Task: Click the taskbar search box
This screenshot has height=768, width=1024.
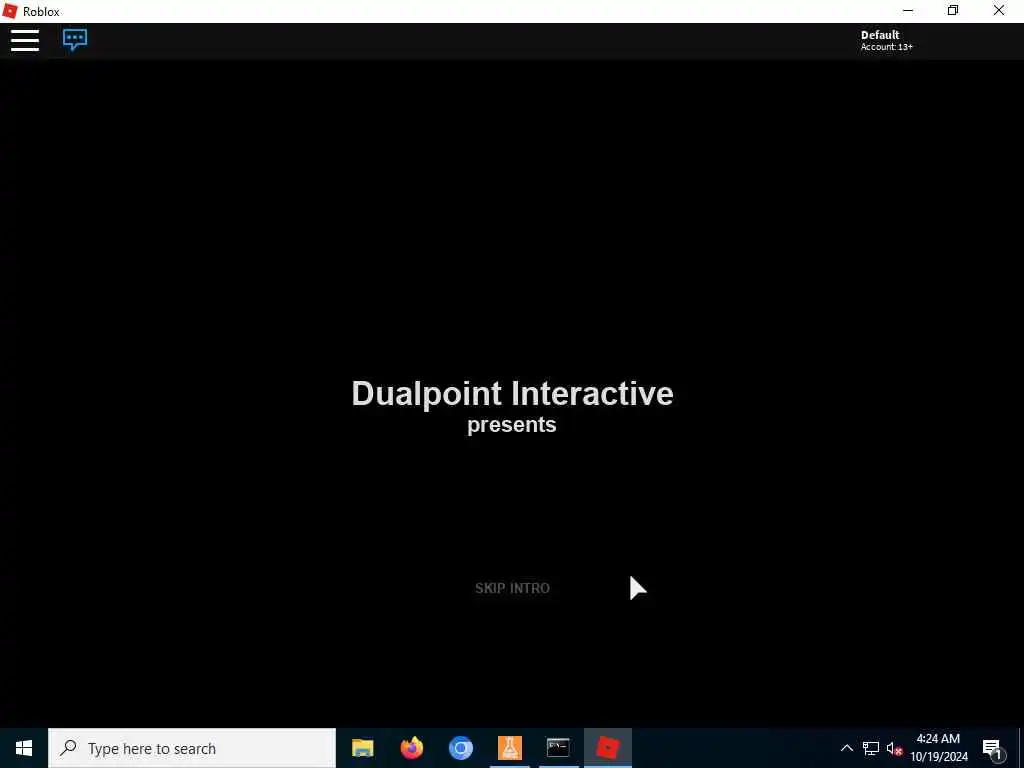Action: pos(192,748)
